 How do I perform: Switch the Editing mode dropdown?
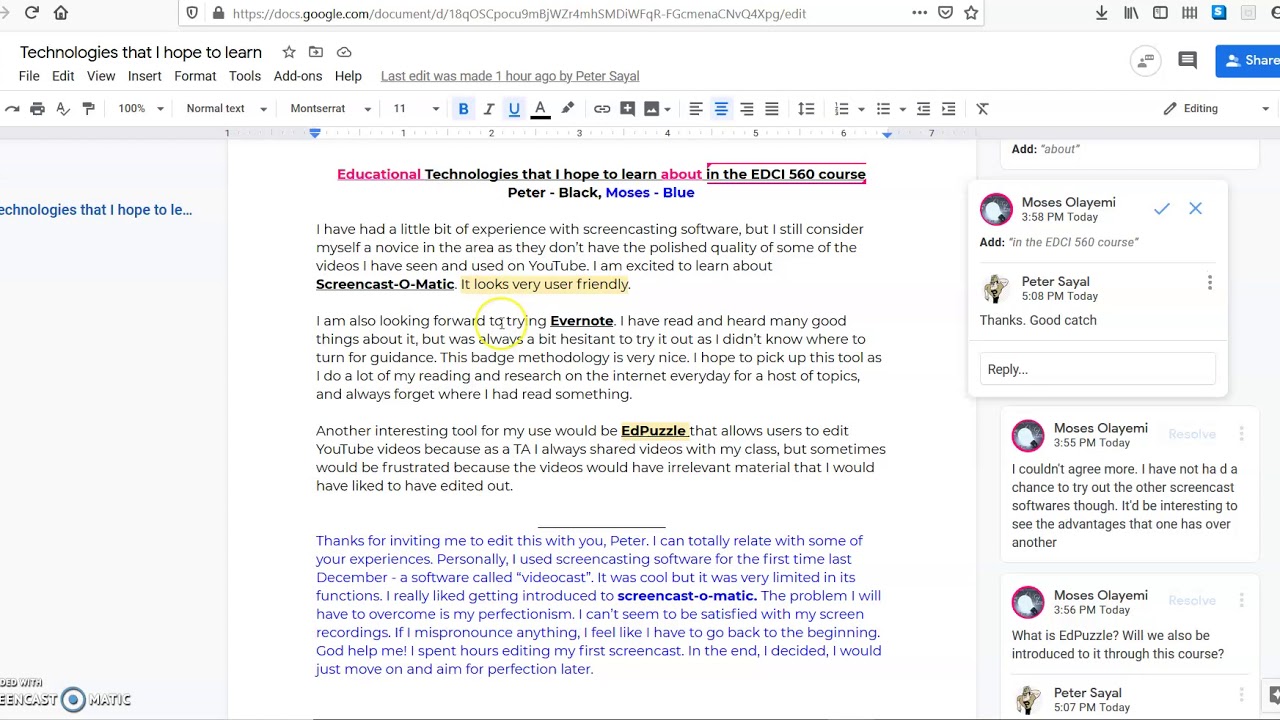coord(1216,108)
